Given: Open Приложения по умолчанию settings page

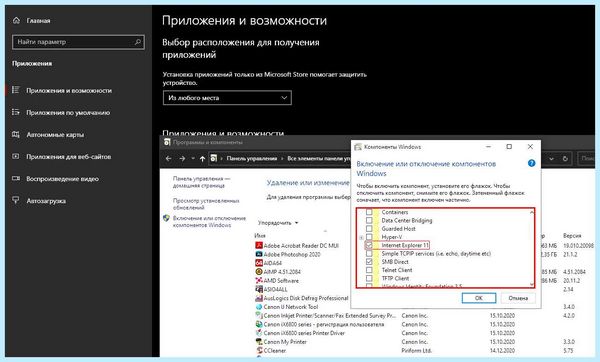Looking at the screenshot, I should (x=68, y=113).
